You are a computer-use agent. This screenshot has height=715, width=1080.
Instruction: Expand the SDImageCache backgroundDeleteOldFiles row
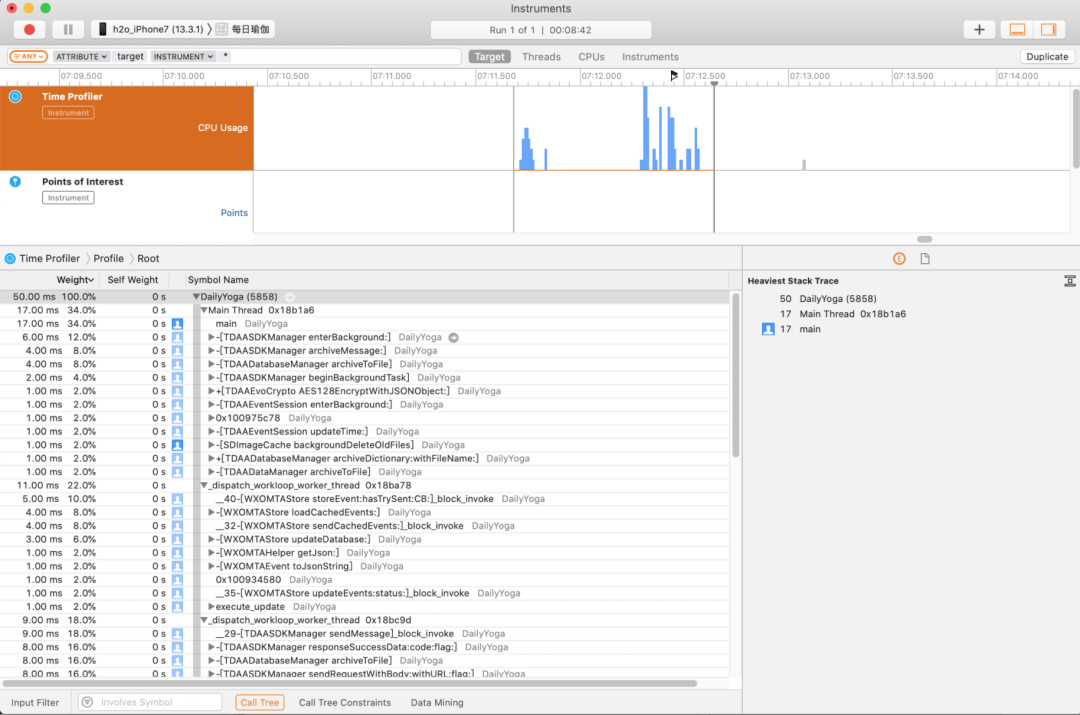pyautogui.click(x=211, y=445)
